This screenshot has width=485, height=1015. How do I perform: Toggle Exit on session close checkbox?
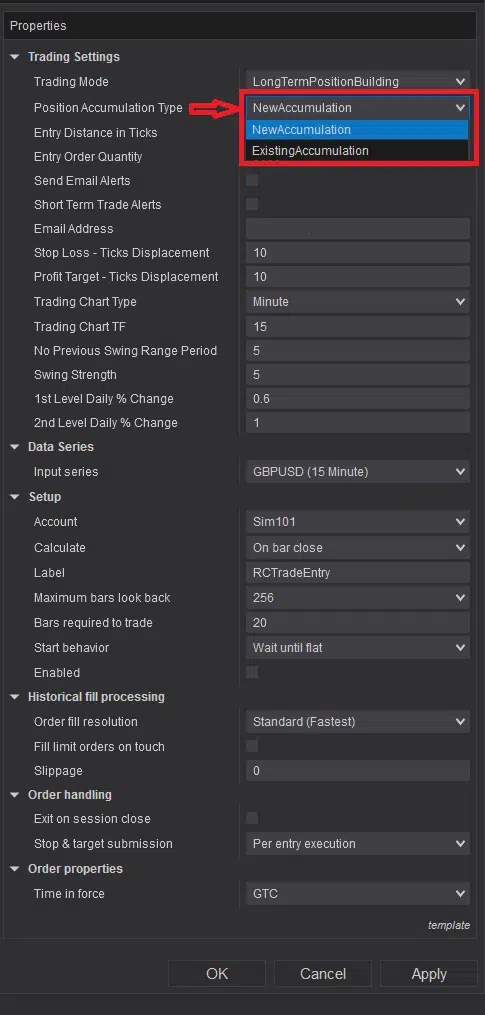252,818
